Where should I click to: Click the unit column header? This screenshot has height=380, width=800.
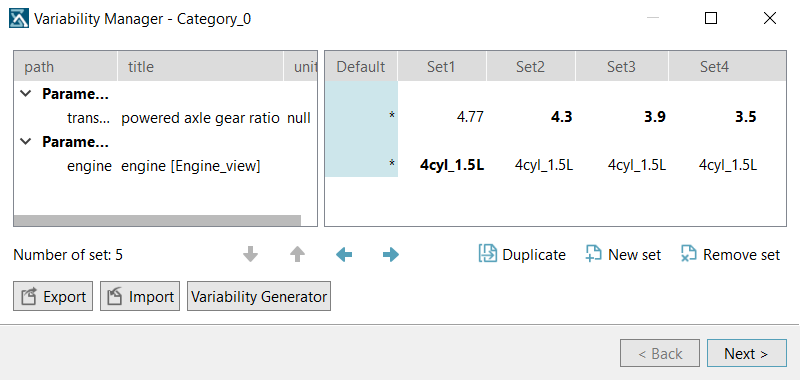[301, 66]
